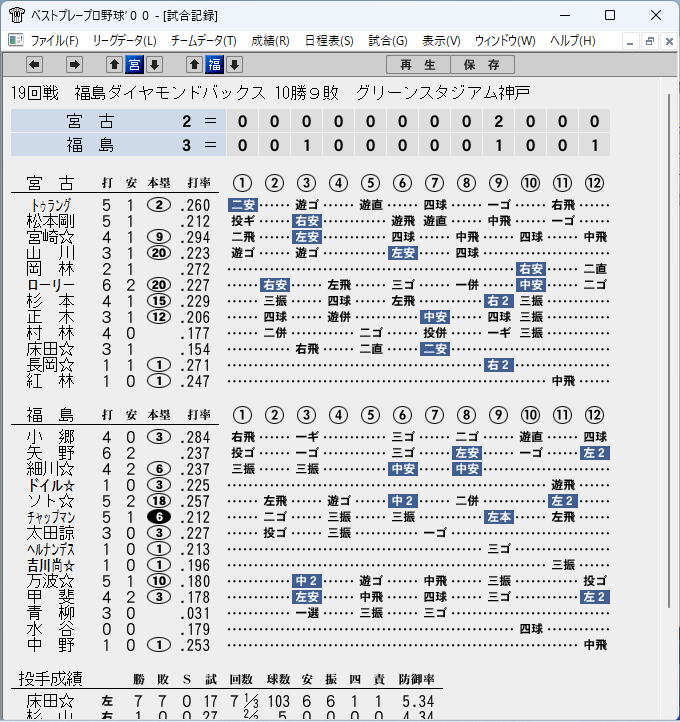Select player name ヘルナンデス in 福島 lineup
680x722 pixels.
51,549
